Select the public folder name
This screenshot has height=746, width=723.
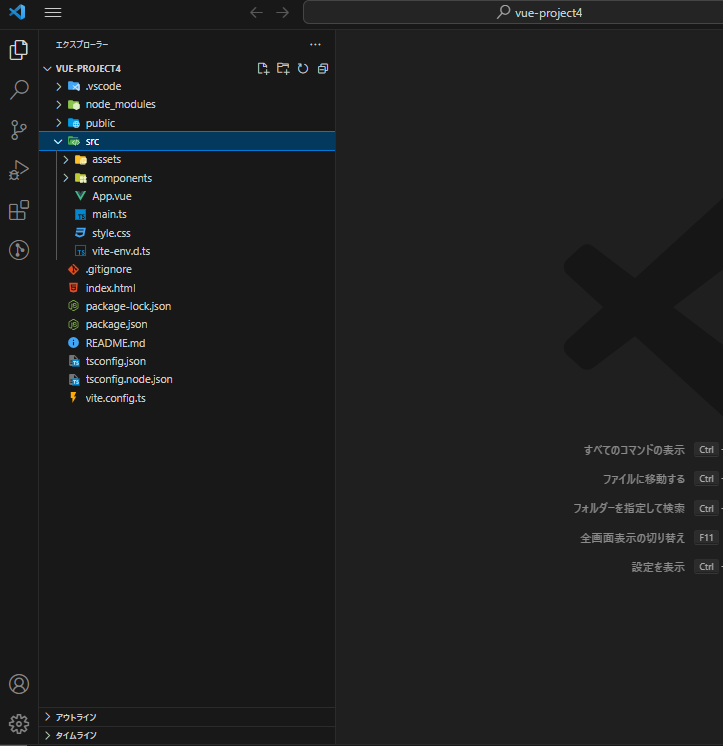tap(100, 123)
